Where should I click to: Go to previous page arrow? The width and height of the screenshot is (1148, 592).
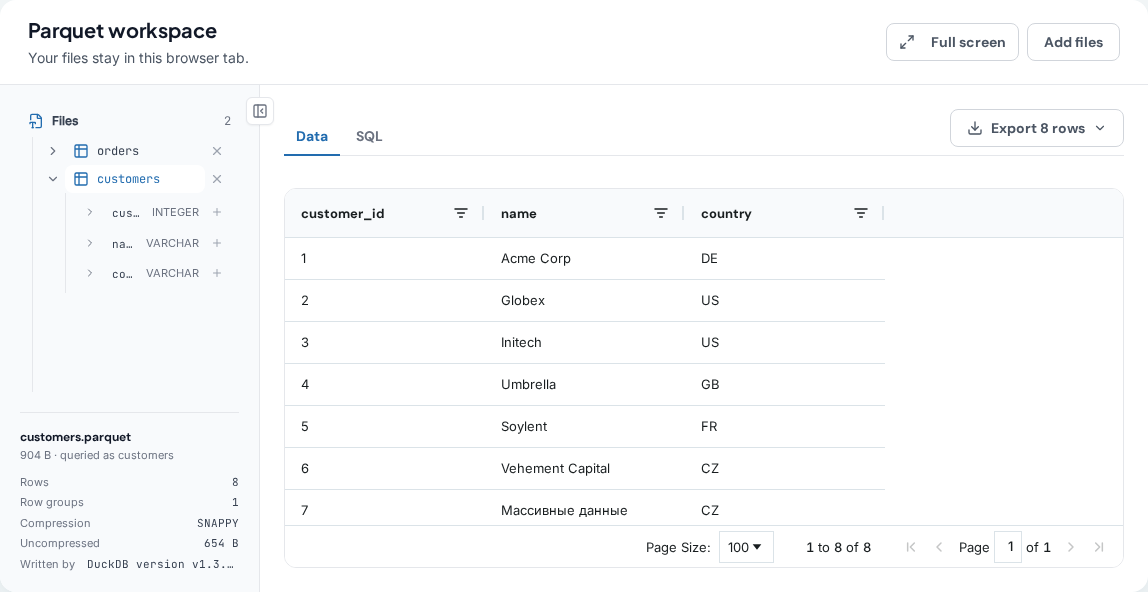coord(939,547)
